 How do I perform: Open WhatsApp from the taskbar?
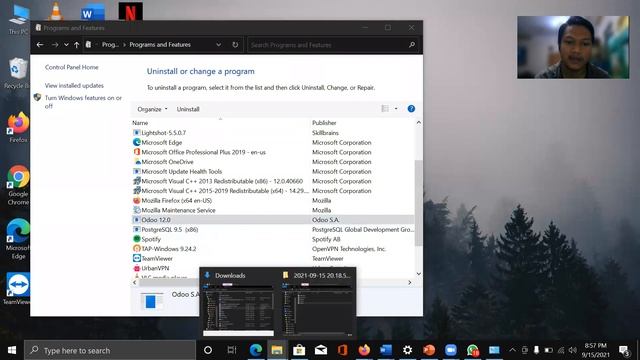click(x=473, y=350)
